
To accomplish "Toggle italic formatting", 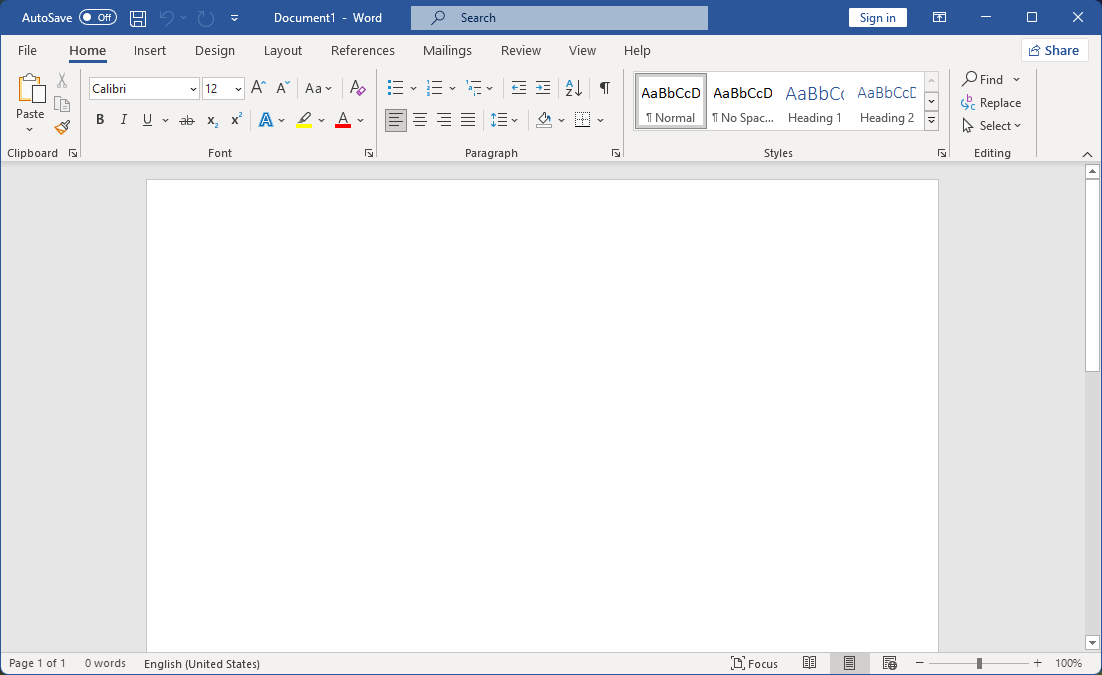I will pos(124,120).
